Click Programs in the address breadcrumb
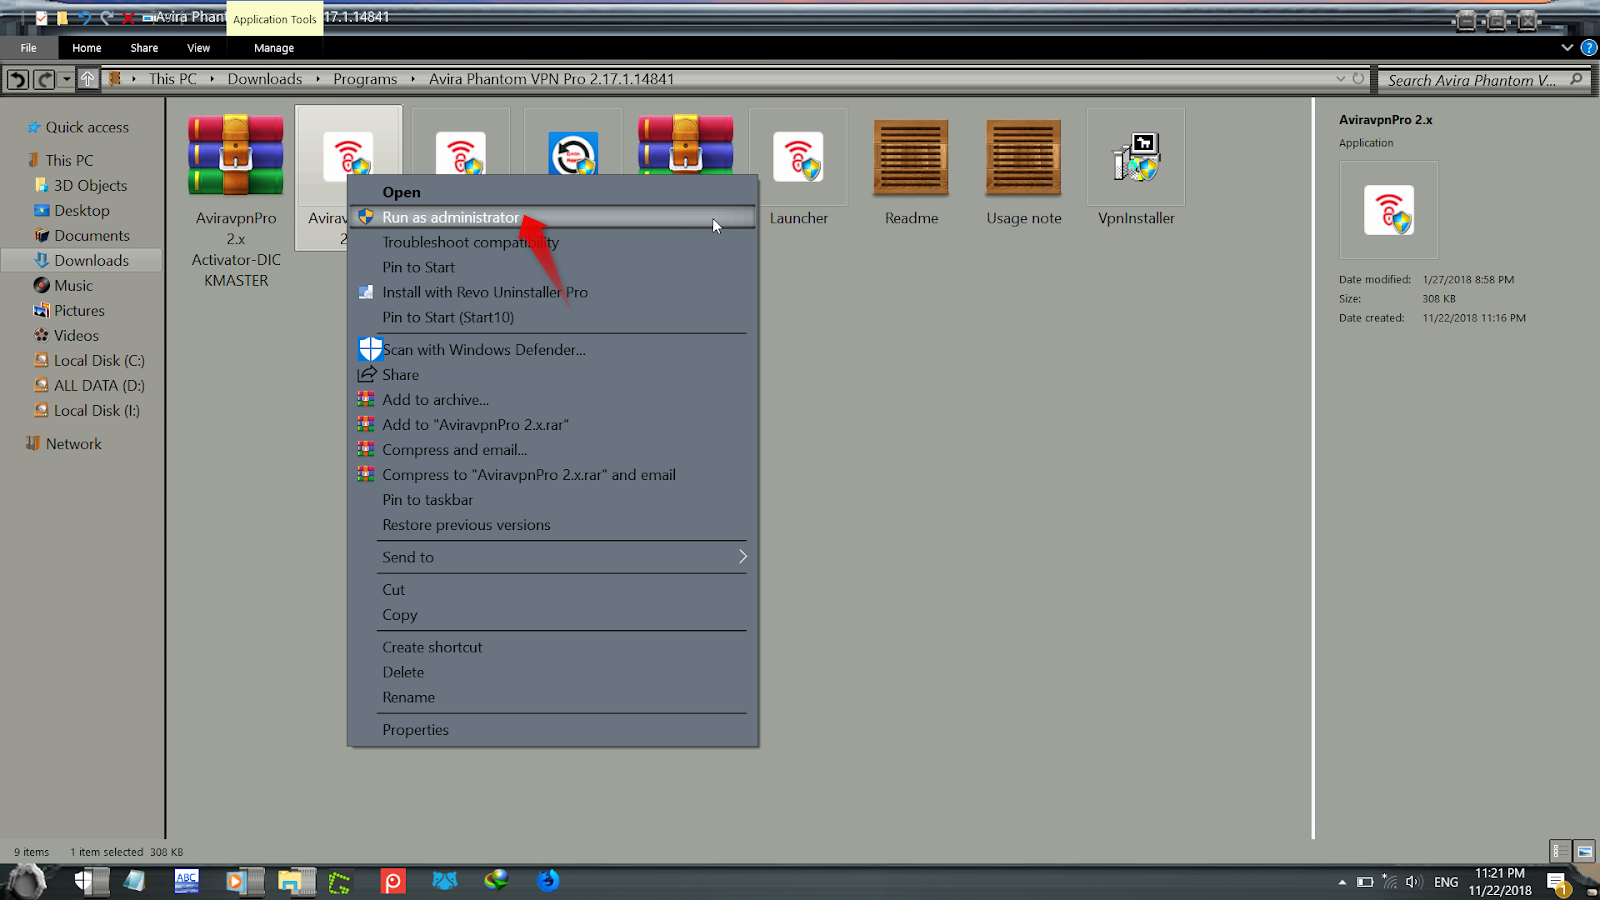Image resolution: width=1600 pixels, height=900 pixels. coord(365,79)
